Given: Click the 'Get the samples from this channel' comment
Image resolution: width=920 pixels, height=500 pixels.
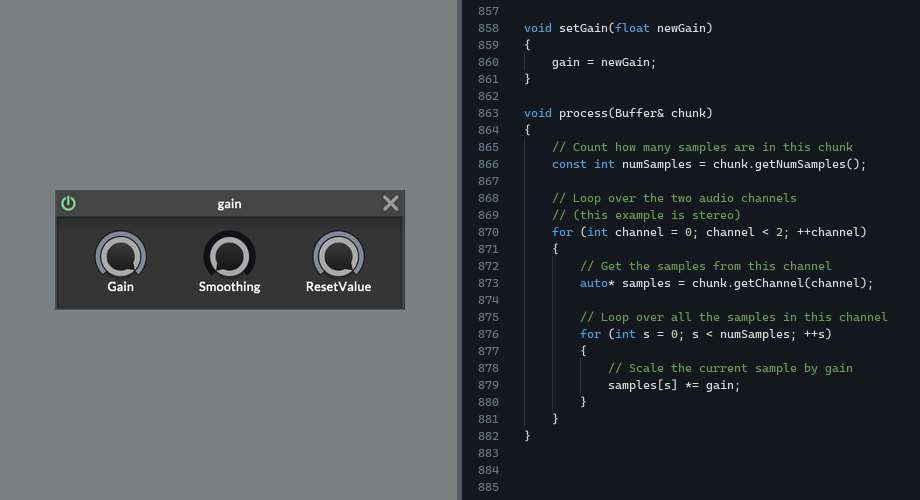Looking at the screenshot, I should tap(706, 266).
